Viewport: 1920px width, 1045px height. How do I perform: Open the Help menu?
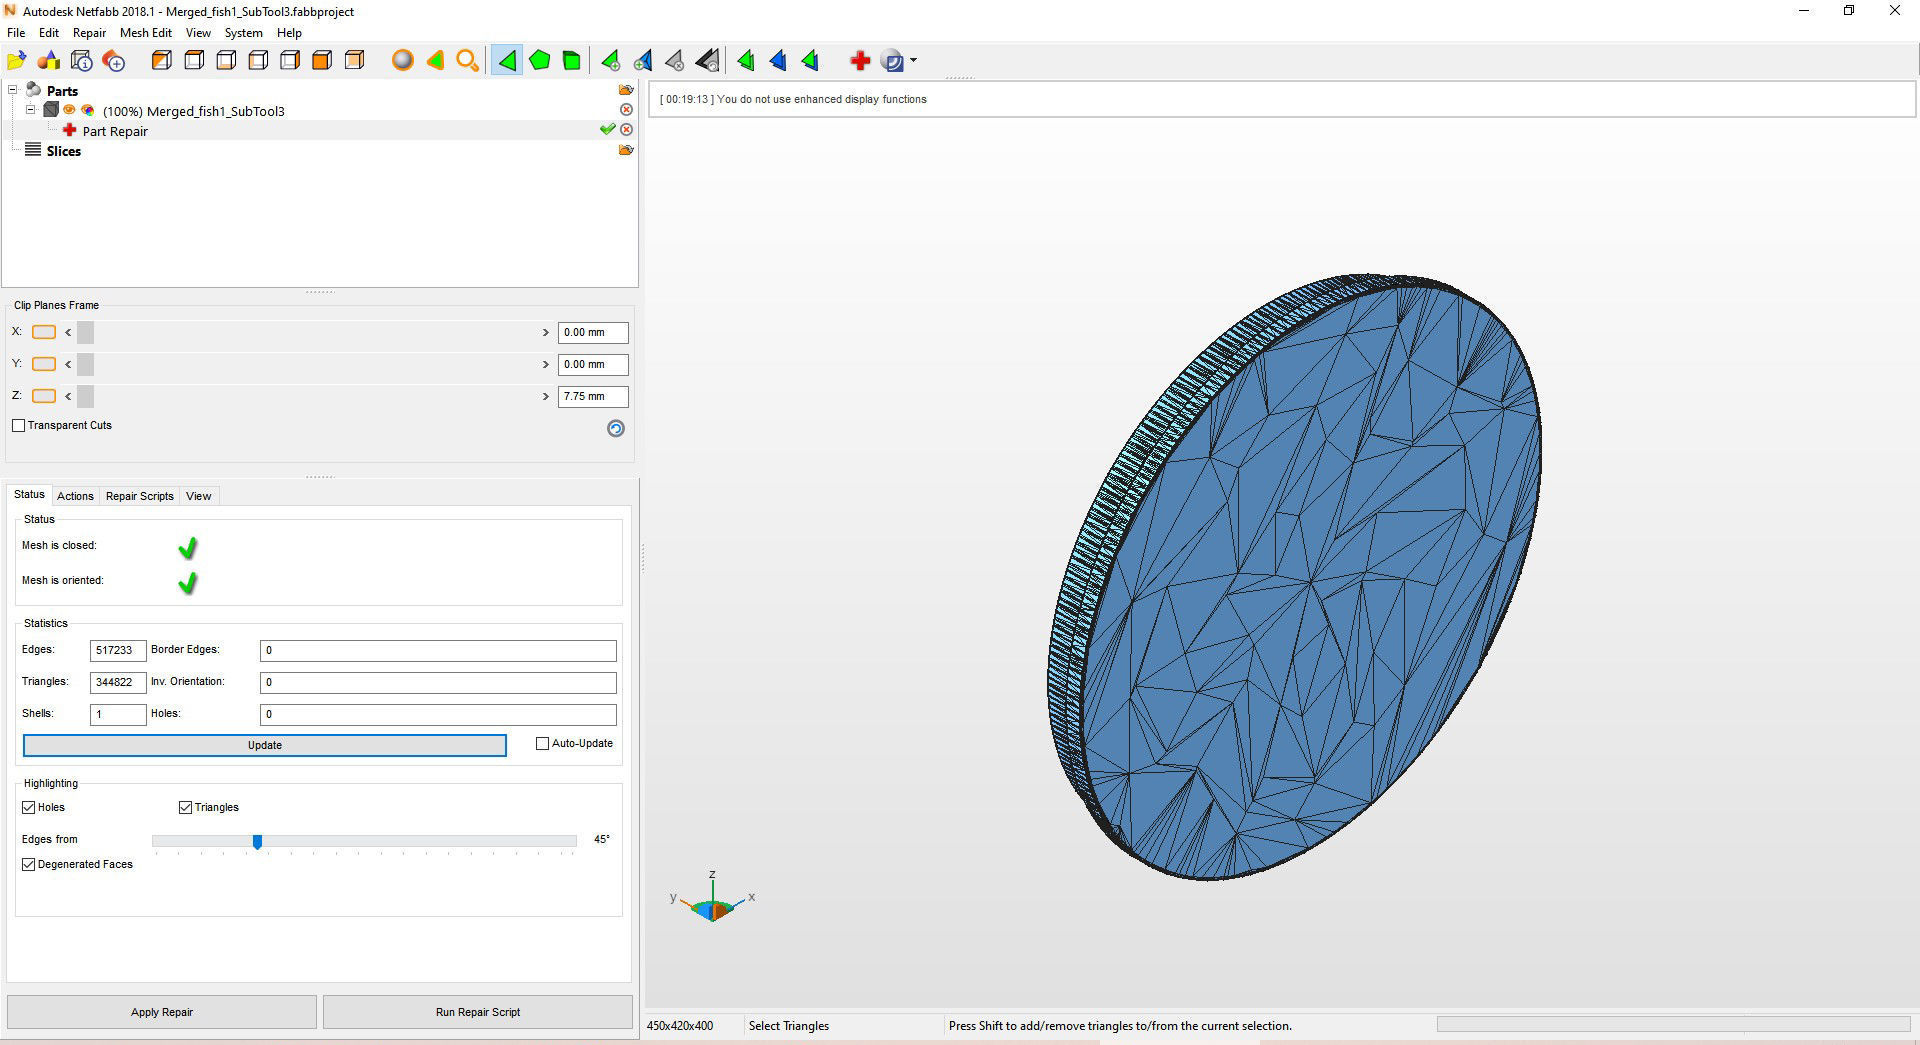[x=289, y=33]
